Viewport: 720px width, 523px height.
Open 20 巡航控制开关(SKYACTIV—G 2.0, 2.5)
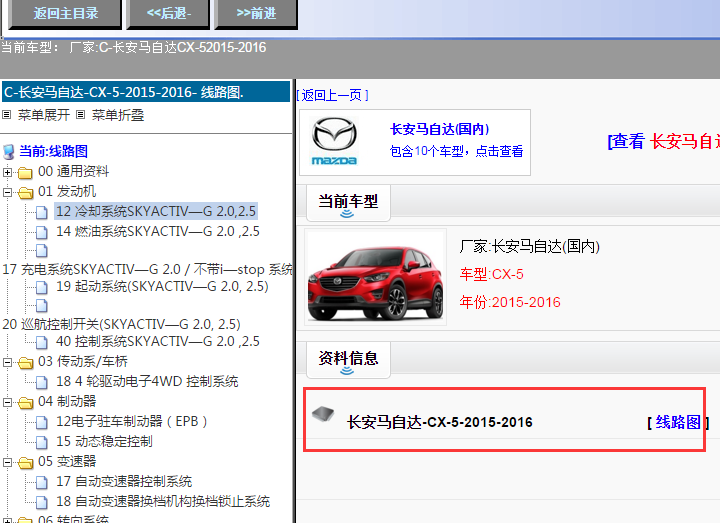tap(121, 324)
